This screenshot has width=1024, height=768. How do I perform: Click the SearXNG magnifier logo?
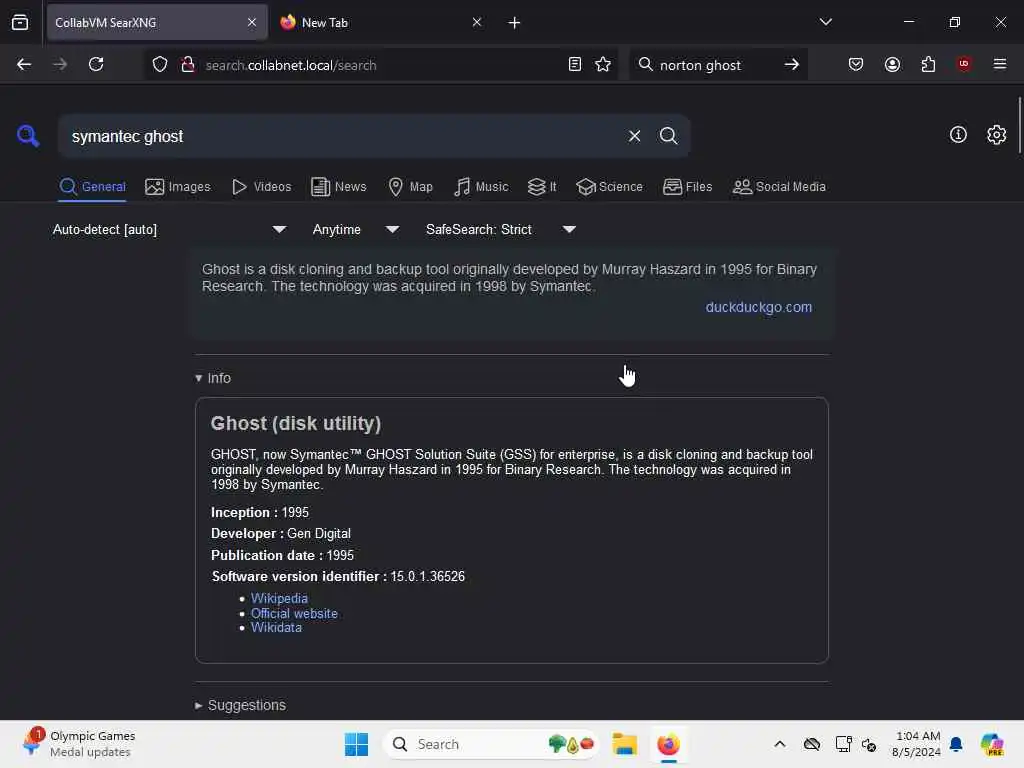28,136
